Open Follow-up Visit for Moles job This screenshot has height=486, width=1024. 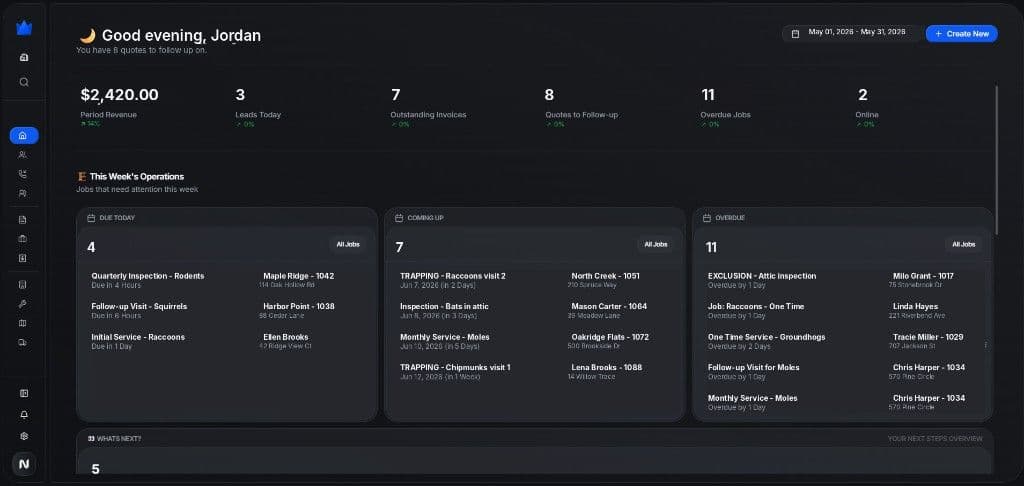point(754,367)
